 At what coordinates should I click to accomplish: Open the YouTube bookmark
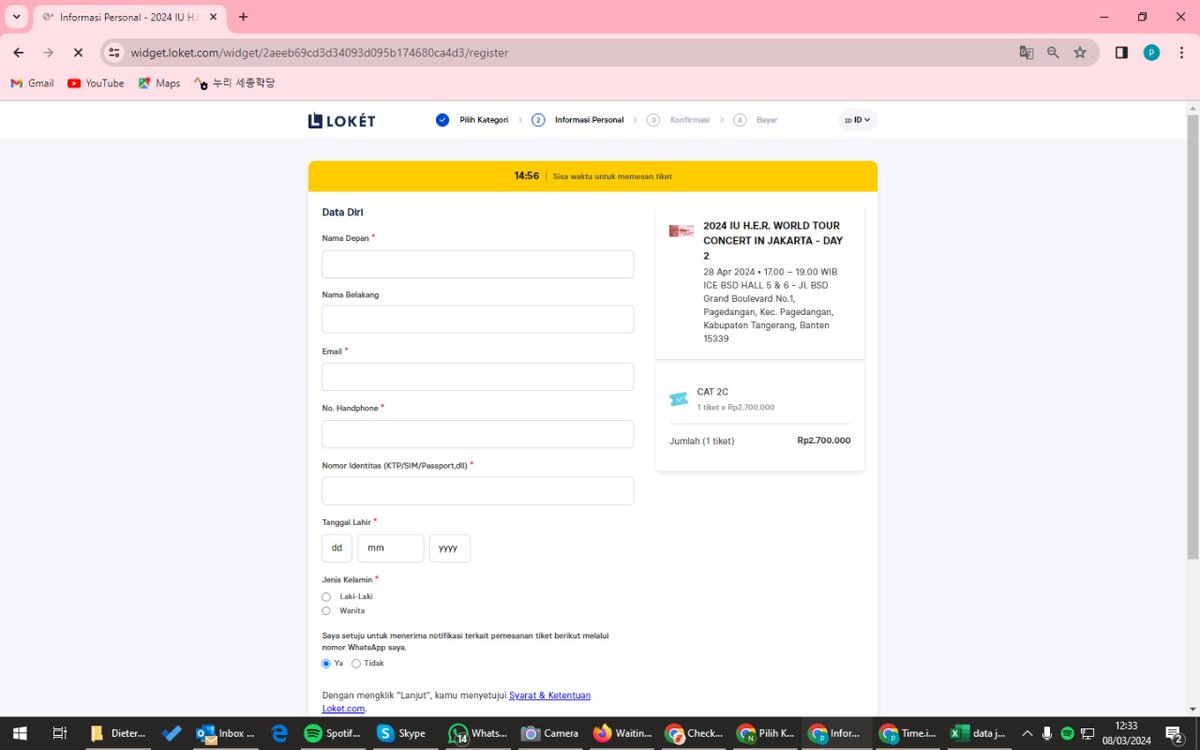pos(96,83)
